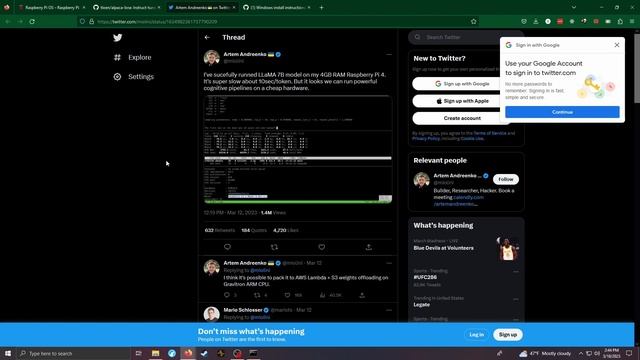Switch to the alpaca-lora GitHub tab
Screen dimensions: 640x360
126,7
